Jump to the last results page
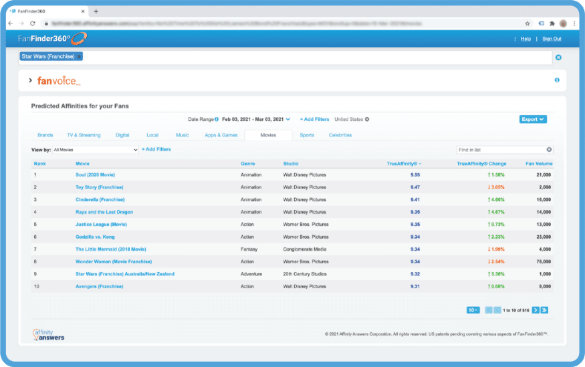585x367 pixels. coord(544,310)
